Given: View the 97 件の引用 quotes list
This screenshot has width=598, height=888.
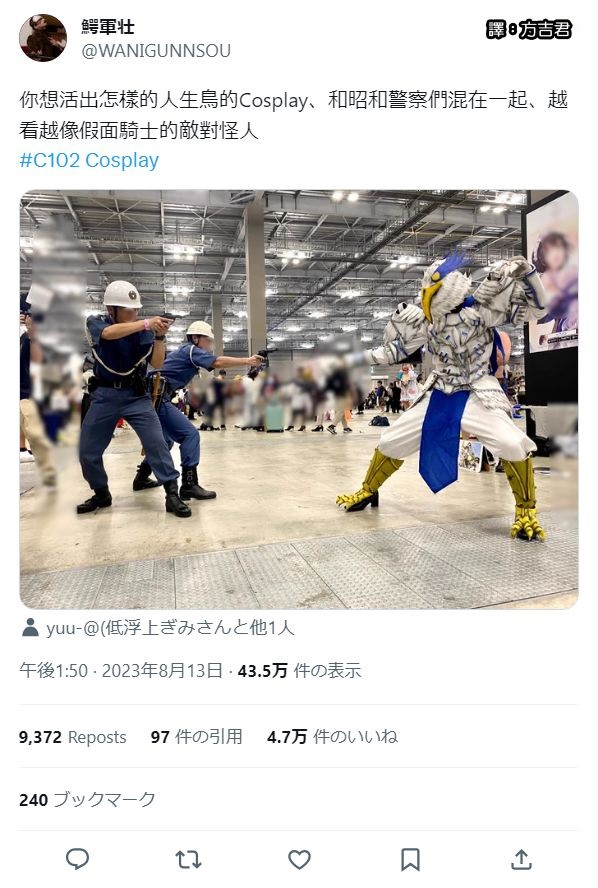Looking at the screenshot, I should [197, 737].
